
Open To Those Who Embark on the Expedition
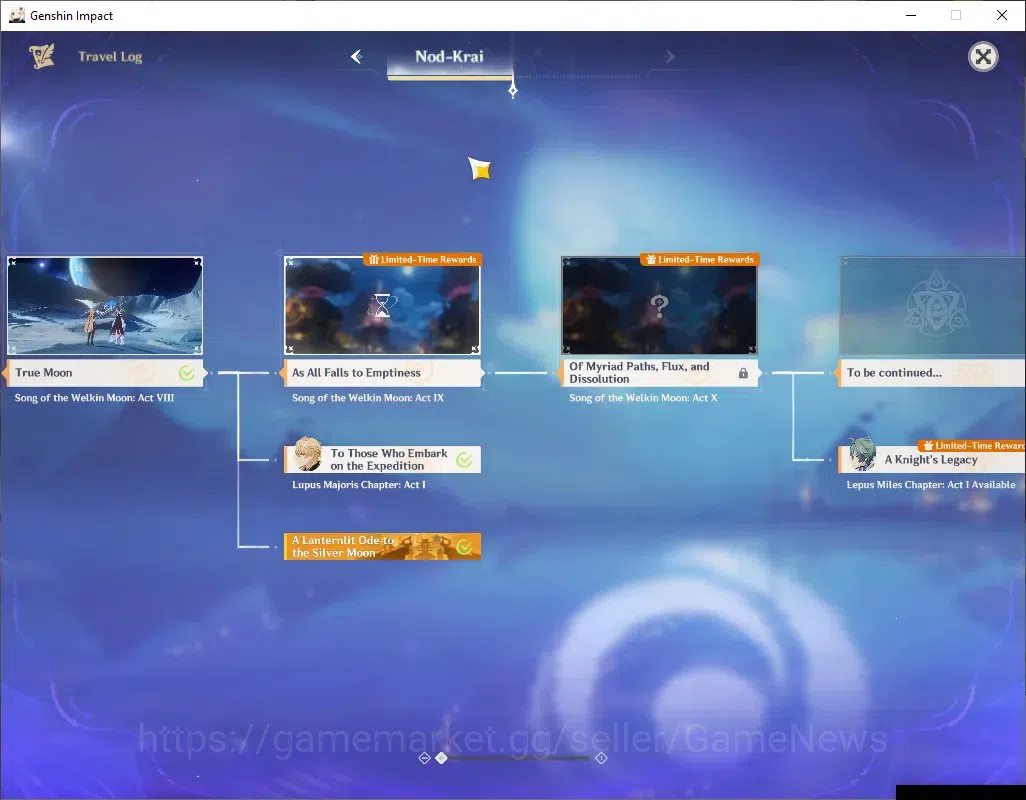382,459
